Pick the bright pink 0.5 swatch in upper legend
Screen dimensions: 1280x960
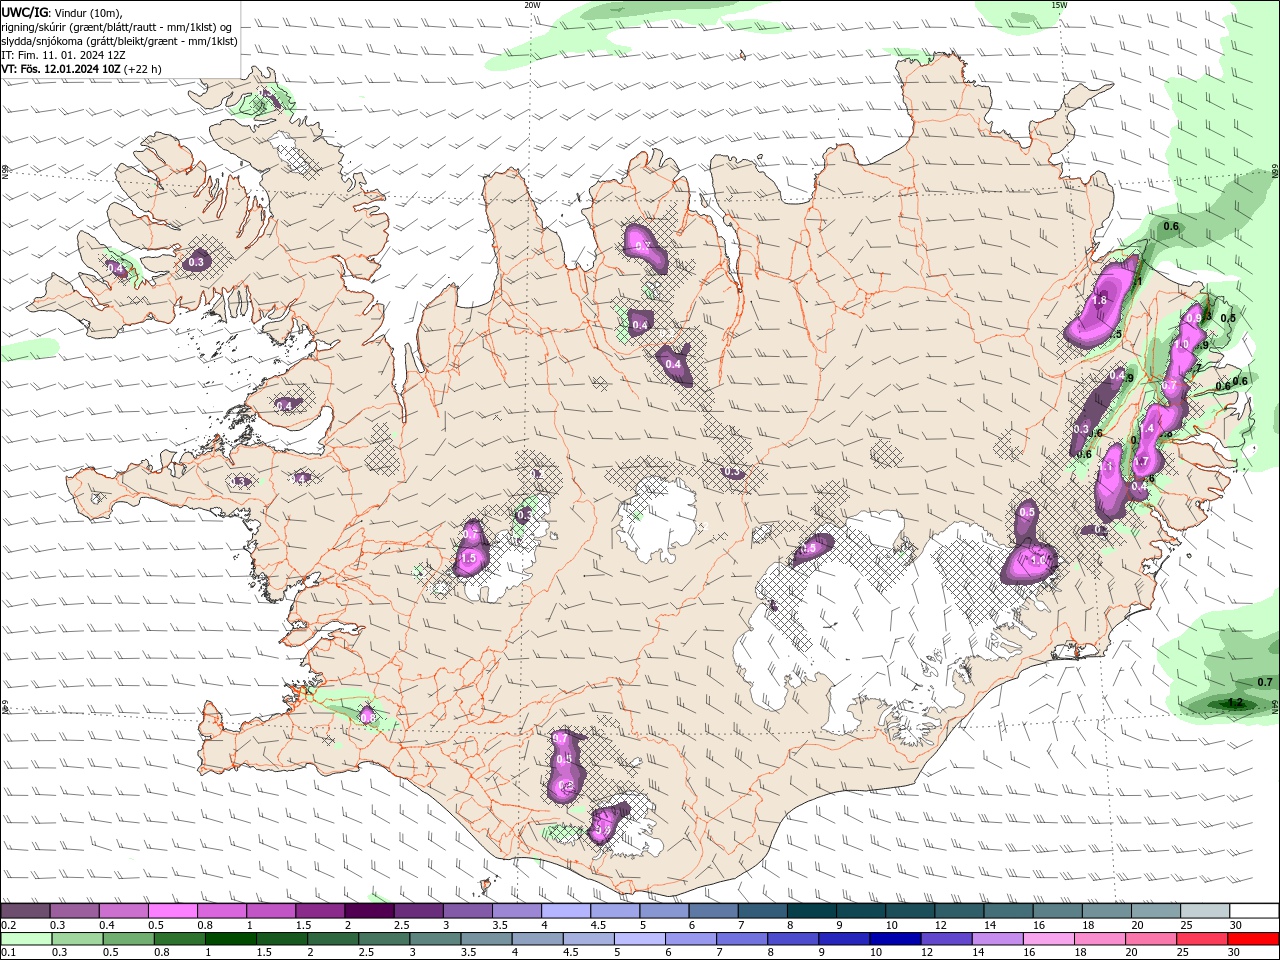point(172,911)
